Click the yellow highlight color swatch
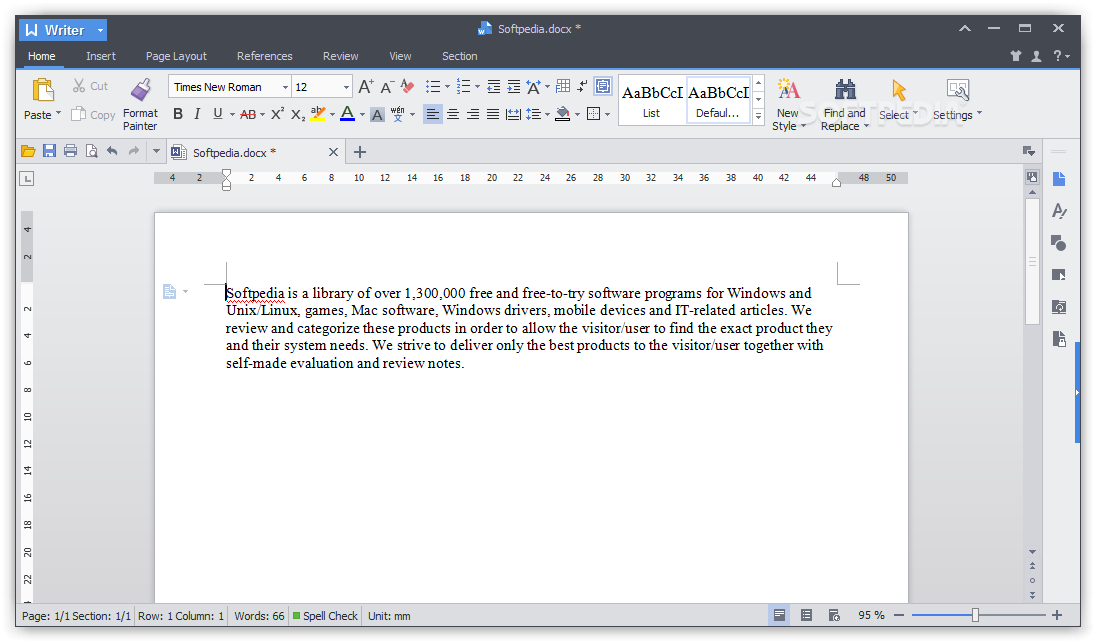 (x=318, y=114)
